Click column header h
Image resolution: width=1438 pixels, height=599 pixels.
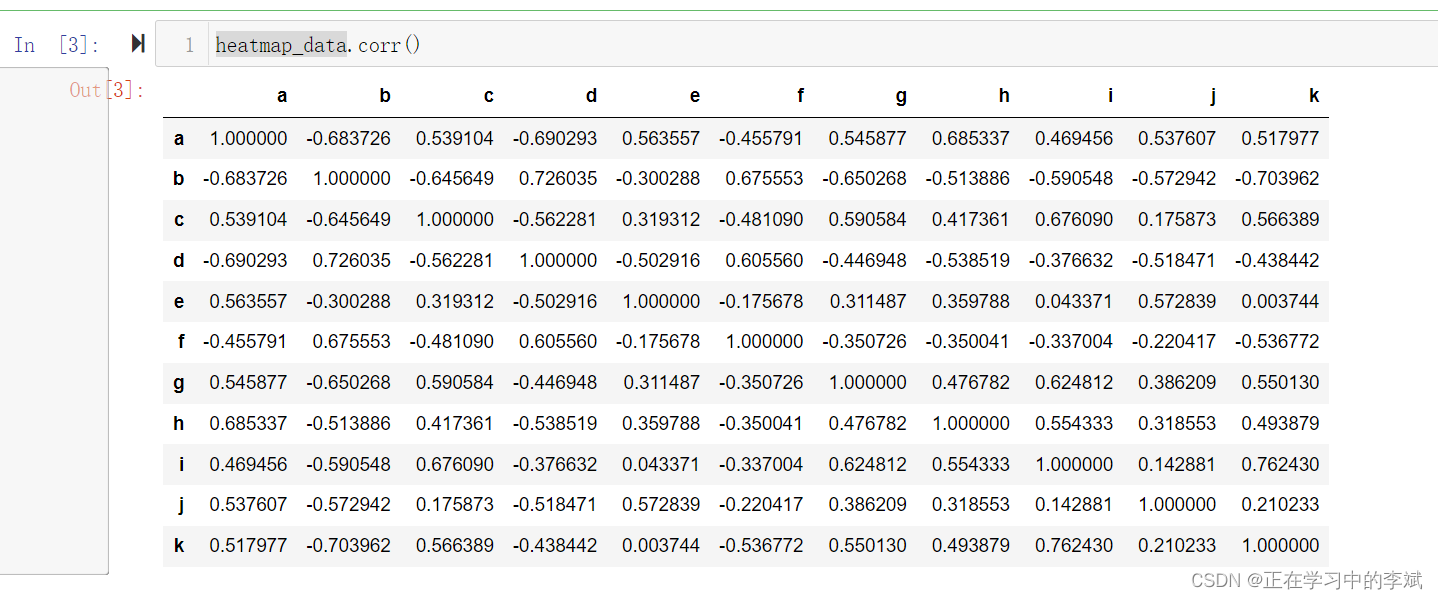click(x=1004, y=96)
